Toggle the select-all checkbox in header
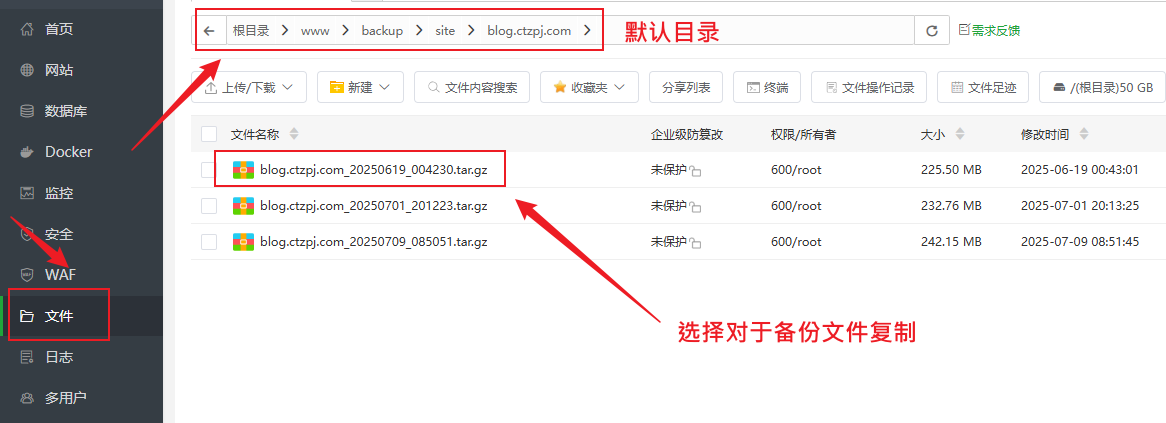The height and width of the screenshot is (423, 1166). (x=209, y=134)
